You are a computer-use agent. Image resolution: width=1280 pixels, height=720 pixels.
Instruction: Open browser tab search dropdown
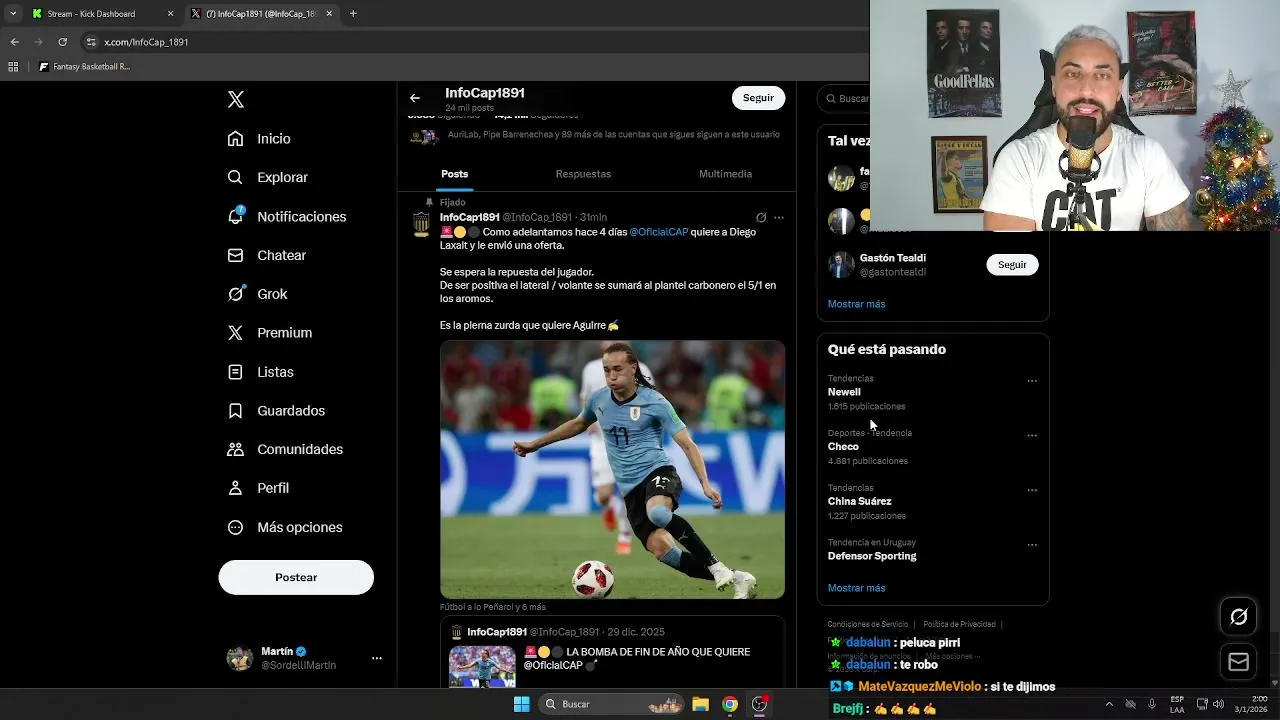coord(13,14)
